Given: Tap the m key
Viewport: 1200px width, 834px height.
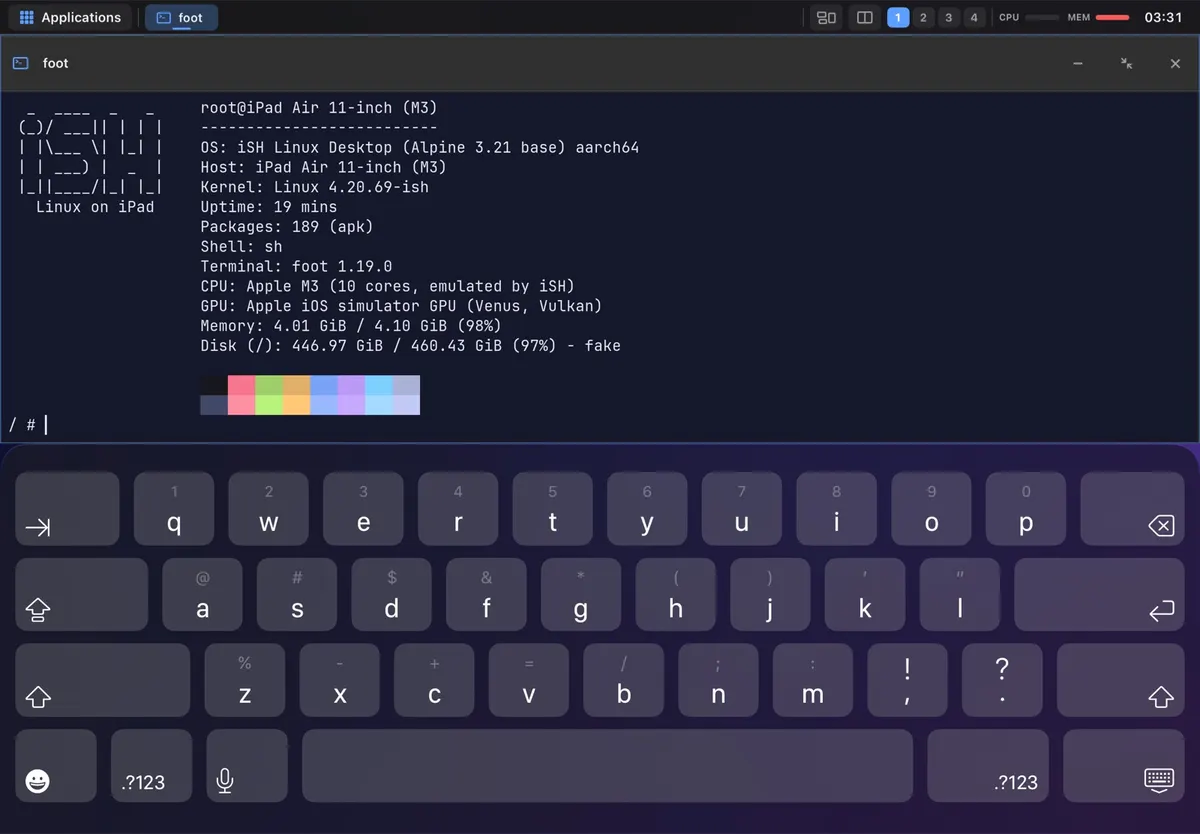Looking at the screenshot, I should tap(813, 680).
